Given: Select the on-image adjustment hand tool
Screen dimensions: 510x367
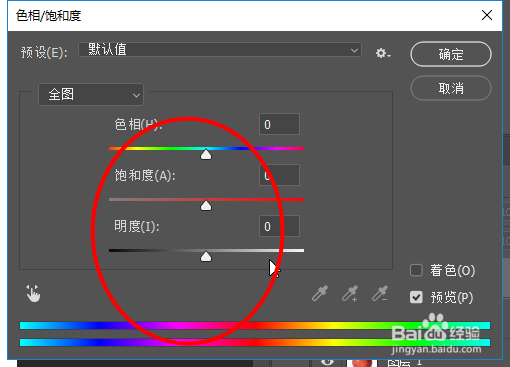Looking at the screenshot, I should 33,293.
